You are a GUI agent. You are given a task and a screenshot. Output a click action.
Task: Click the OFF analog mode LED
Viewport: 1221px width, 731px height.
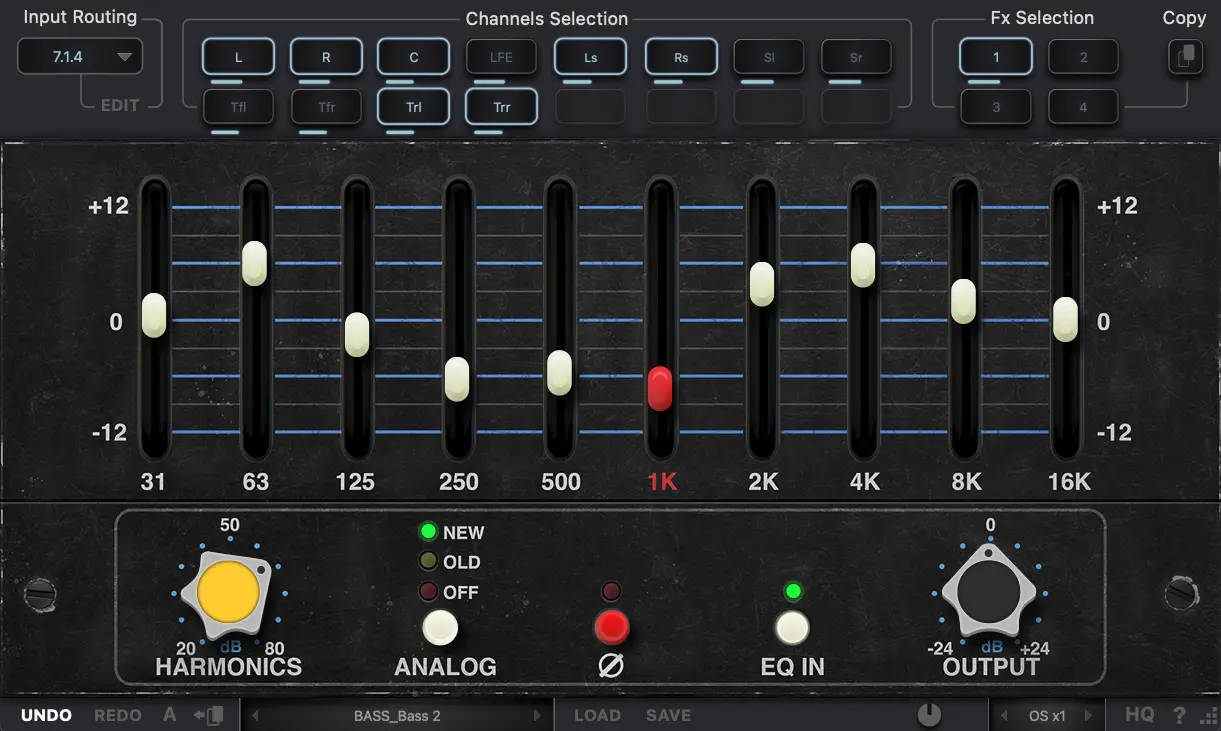pyautogui.click(x=429, y=591)
